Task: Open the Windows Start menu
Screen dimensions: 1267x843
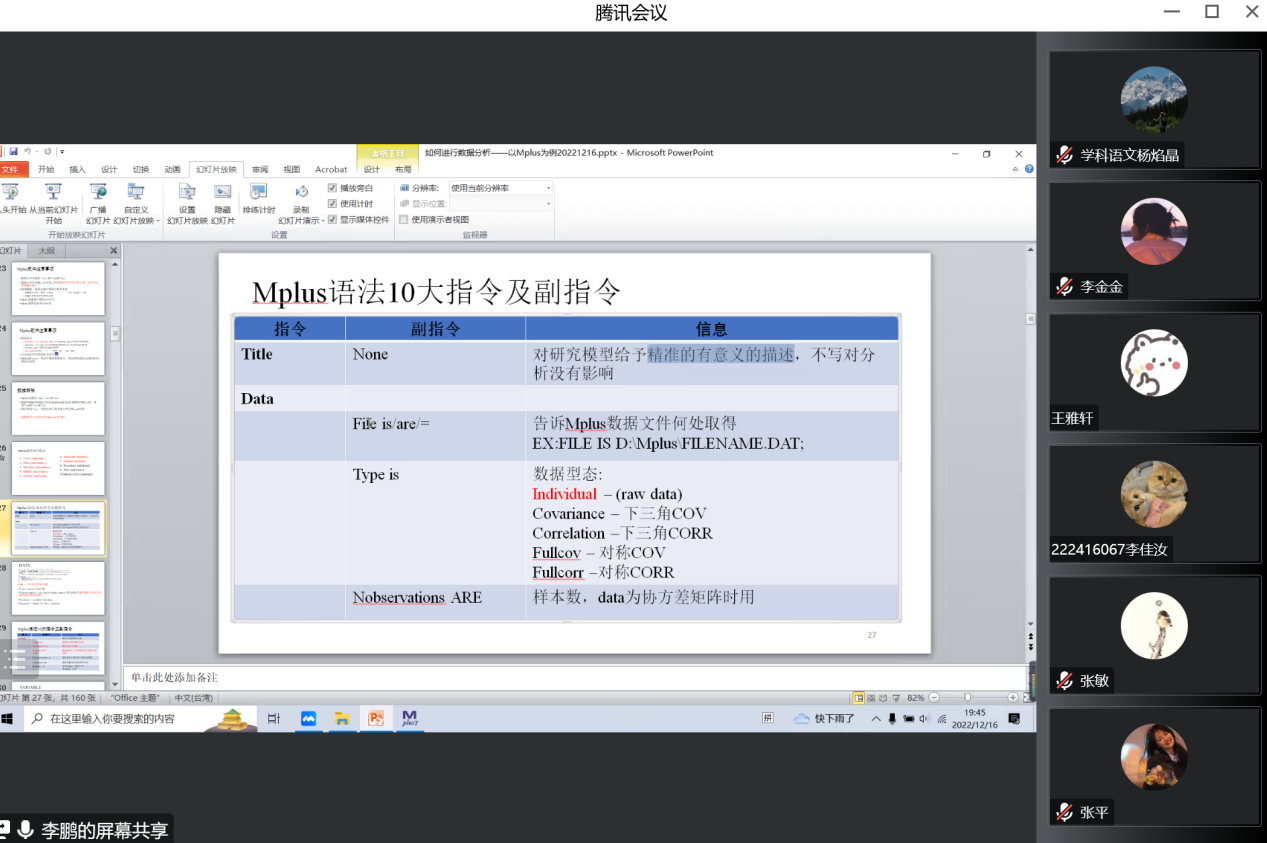Action: point(7,718)
